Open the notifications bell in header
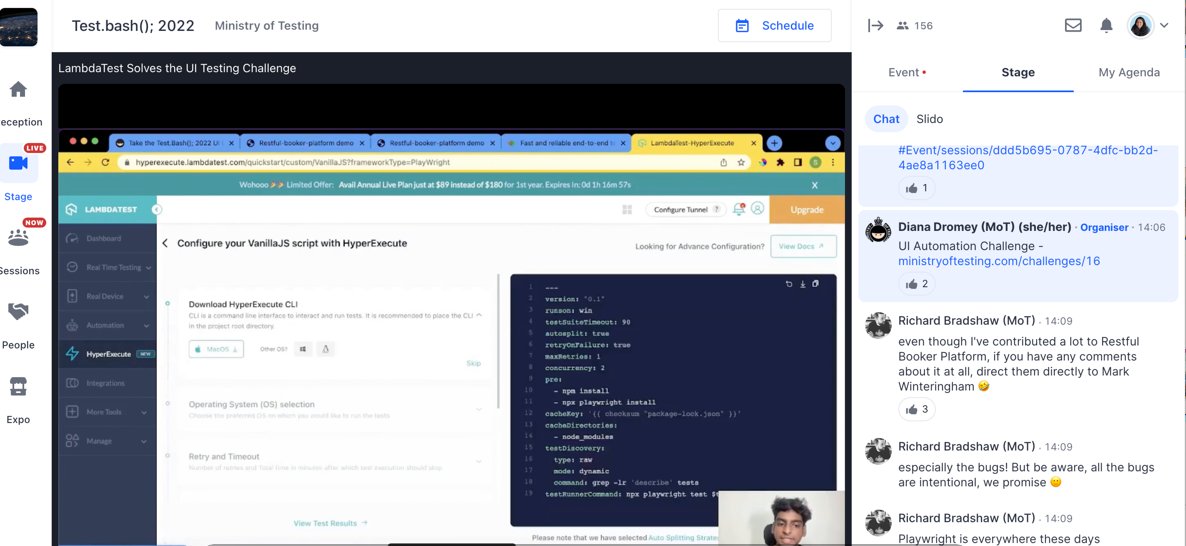Screen dimensions: 1186x546 1106,26
